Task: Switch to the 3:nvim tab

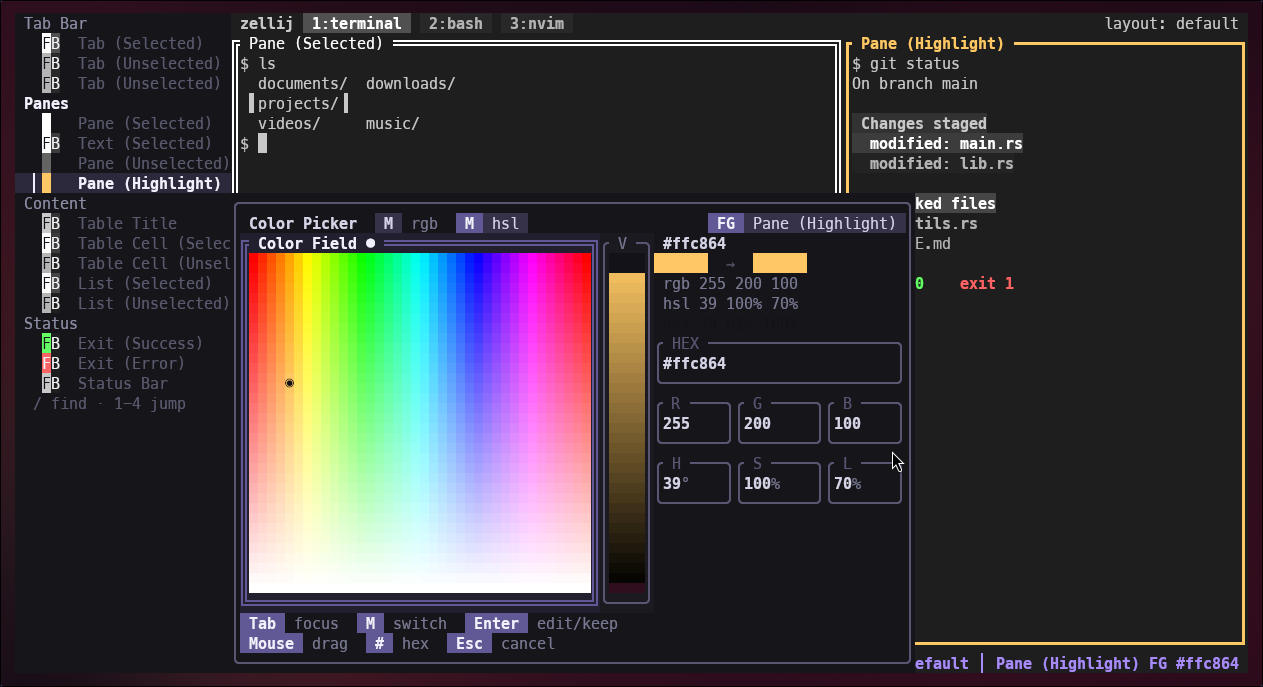Action: click(537, 23)
